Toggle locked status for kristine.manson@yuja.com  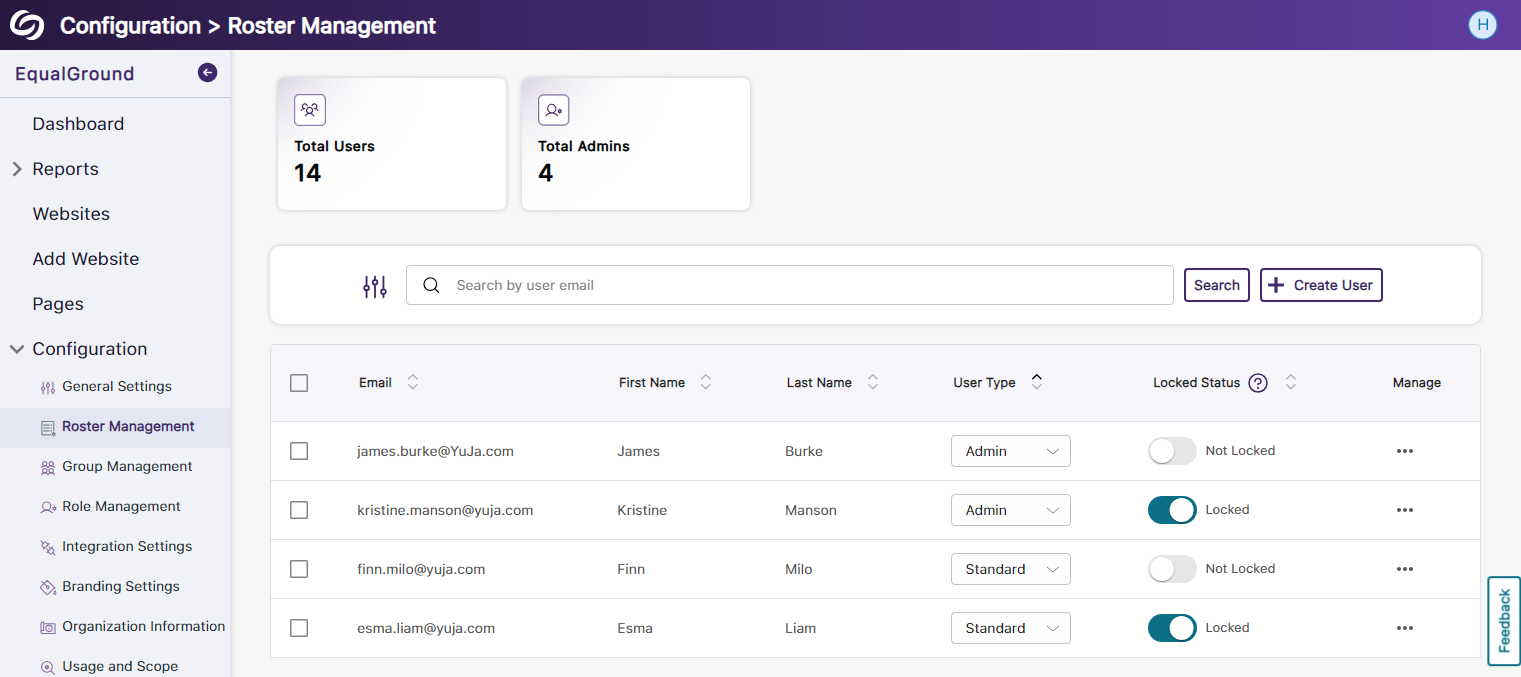coord(1171,510)
